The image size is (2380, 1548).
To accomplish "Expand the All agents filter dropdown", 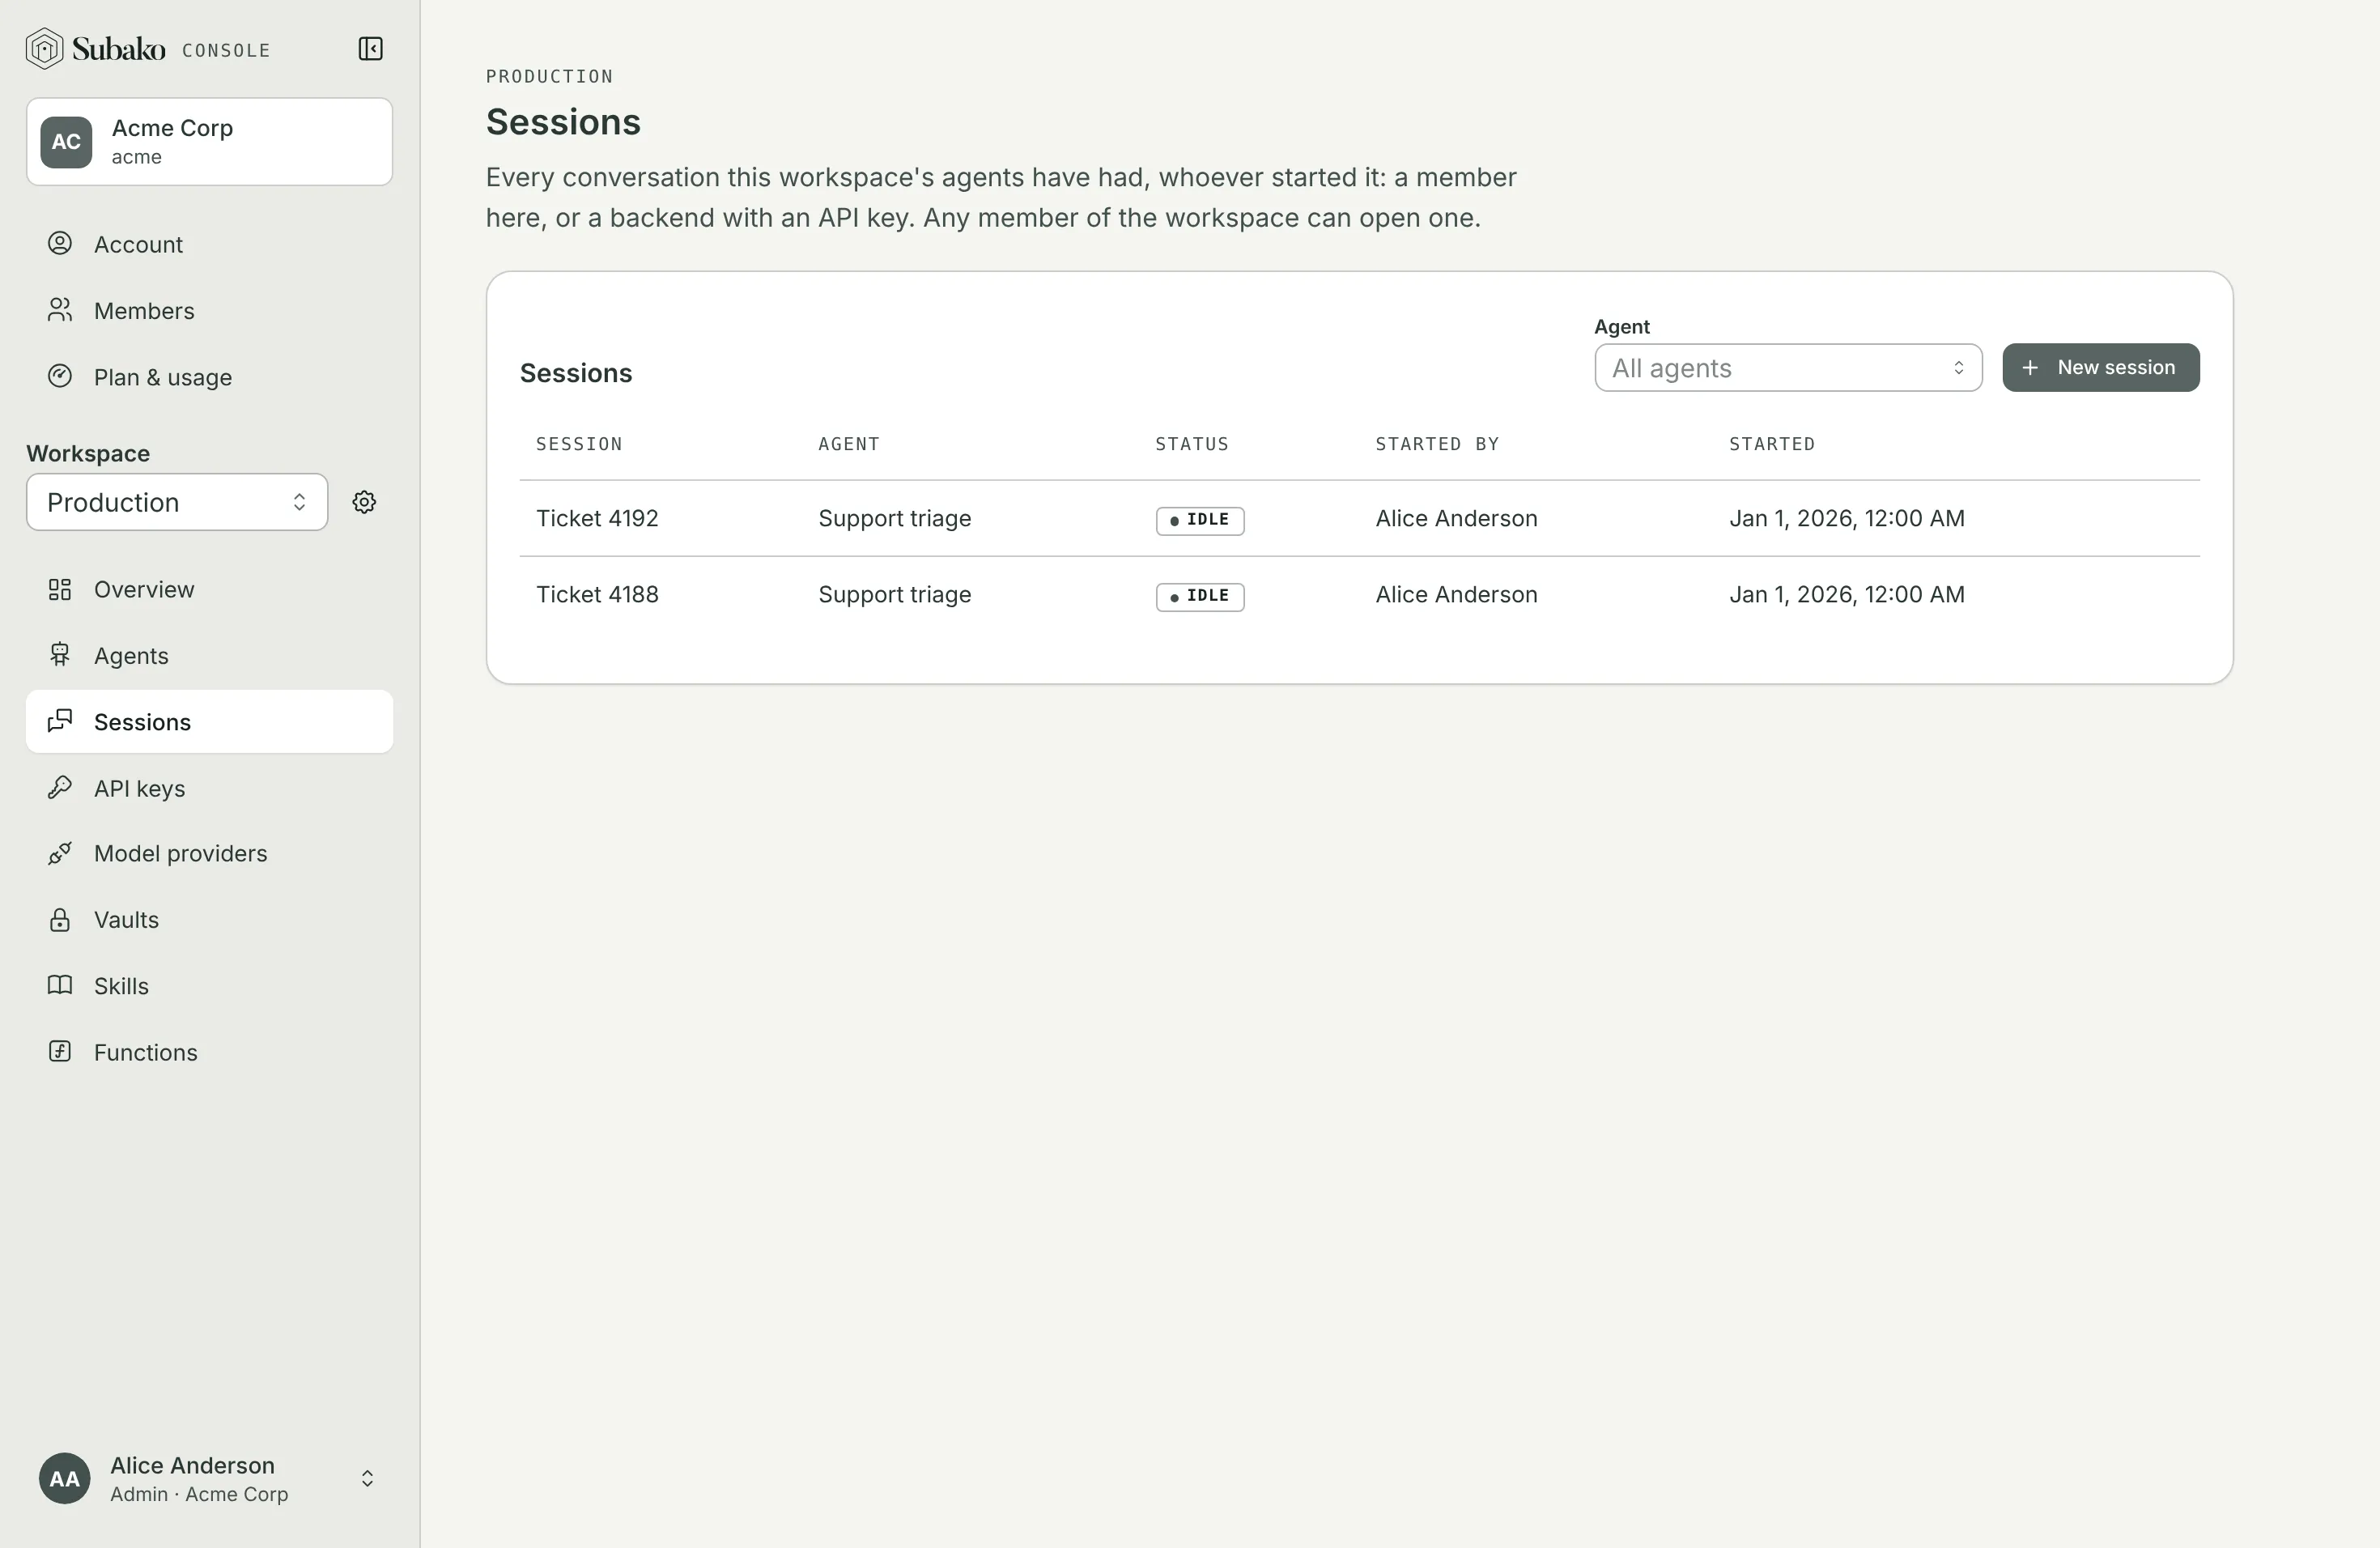I will 1788,368.
